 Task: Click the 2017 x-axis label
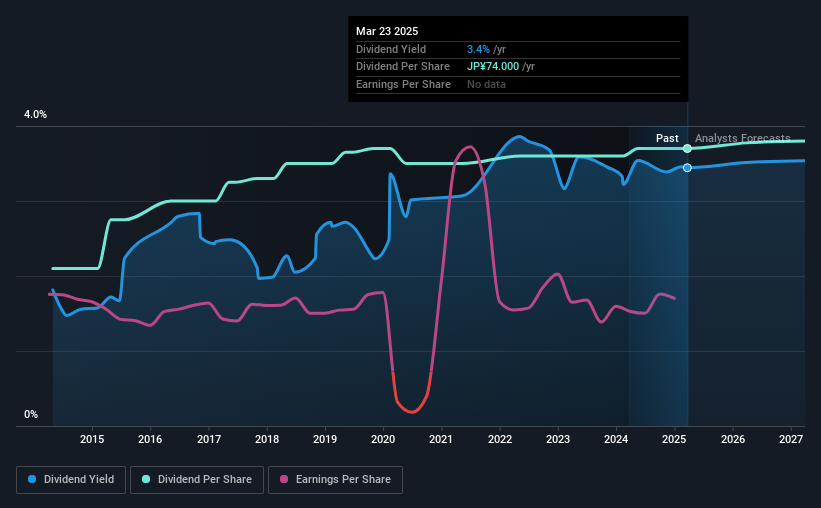(x=208, y=439)
